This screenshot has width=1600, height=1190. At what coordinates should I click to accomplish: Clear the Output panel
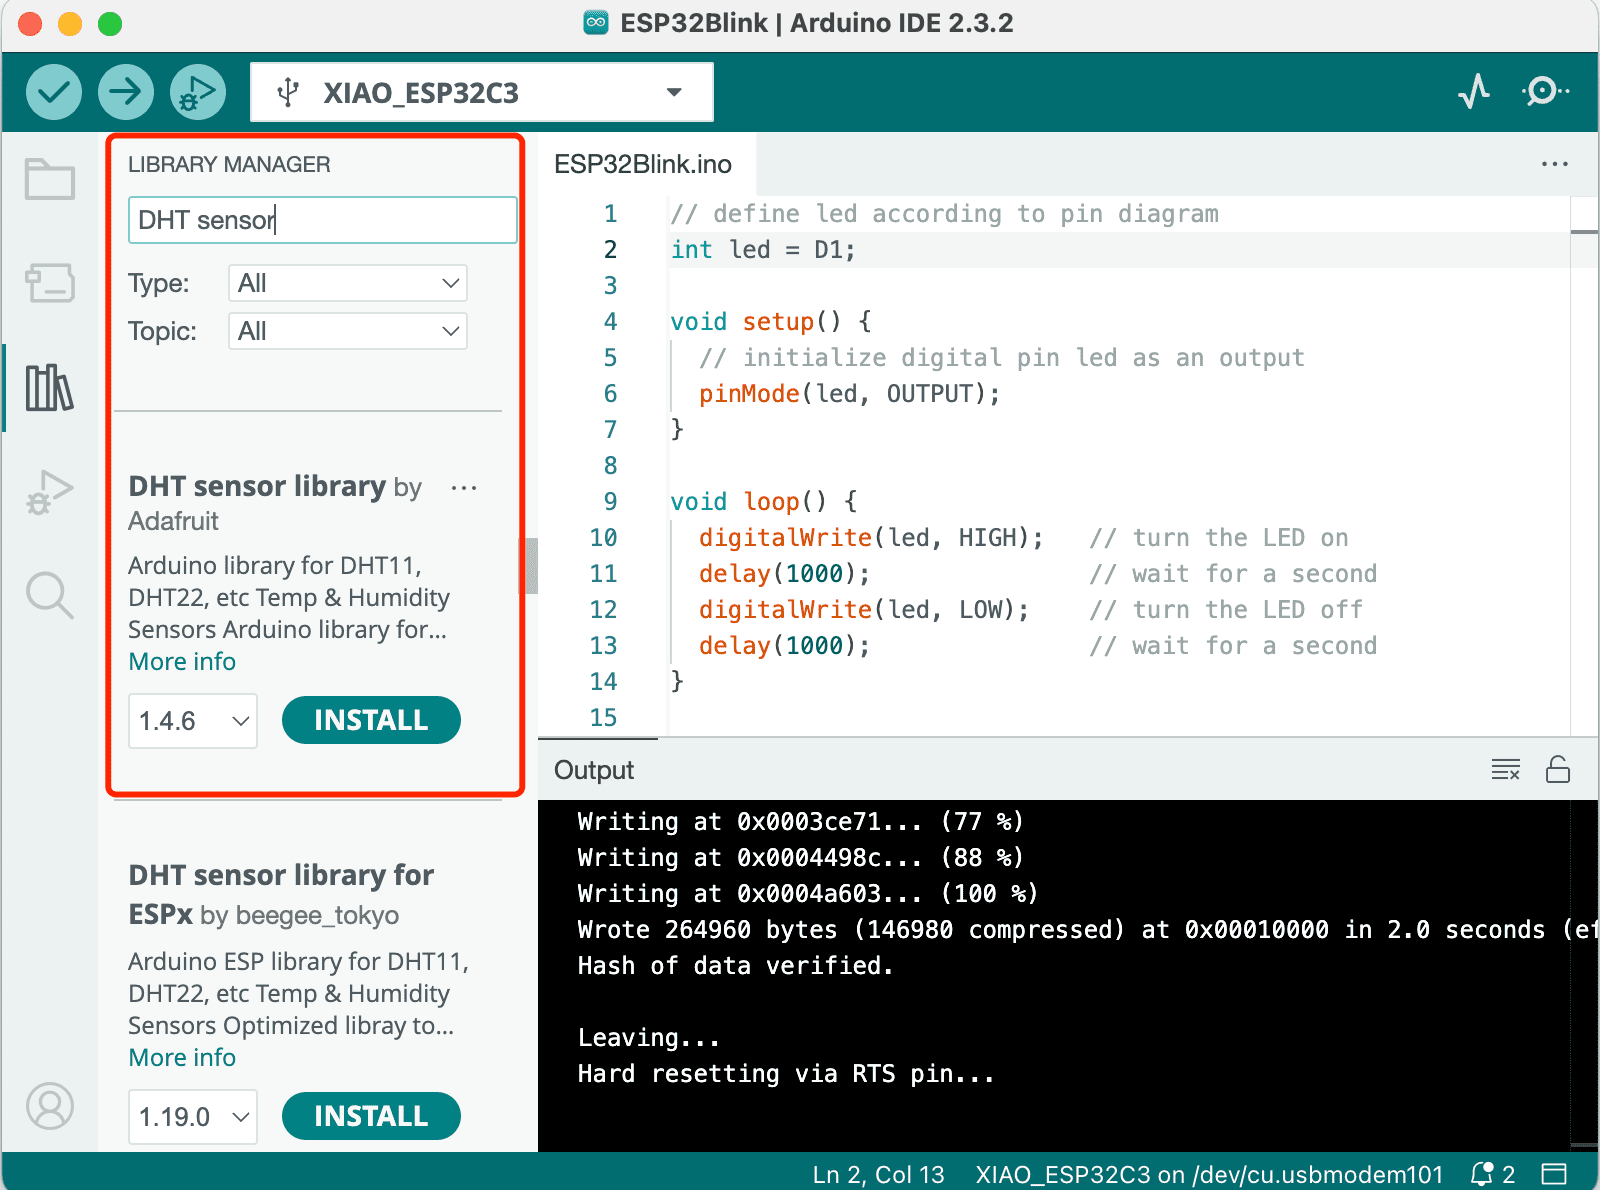click(1505, 769)
